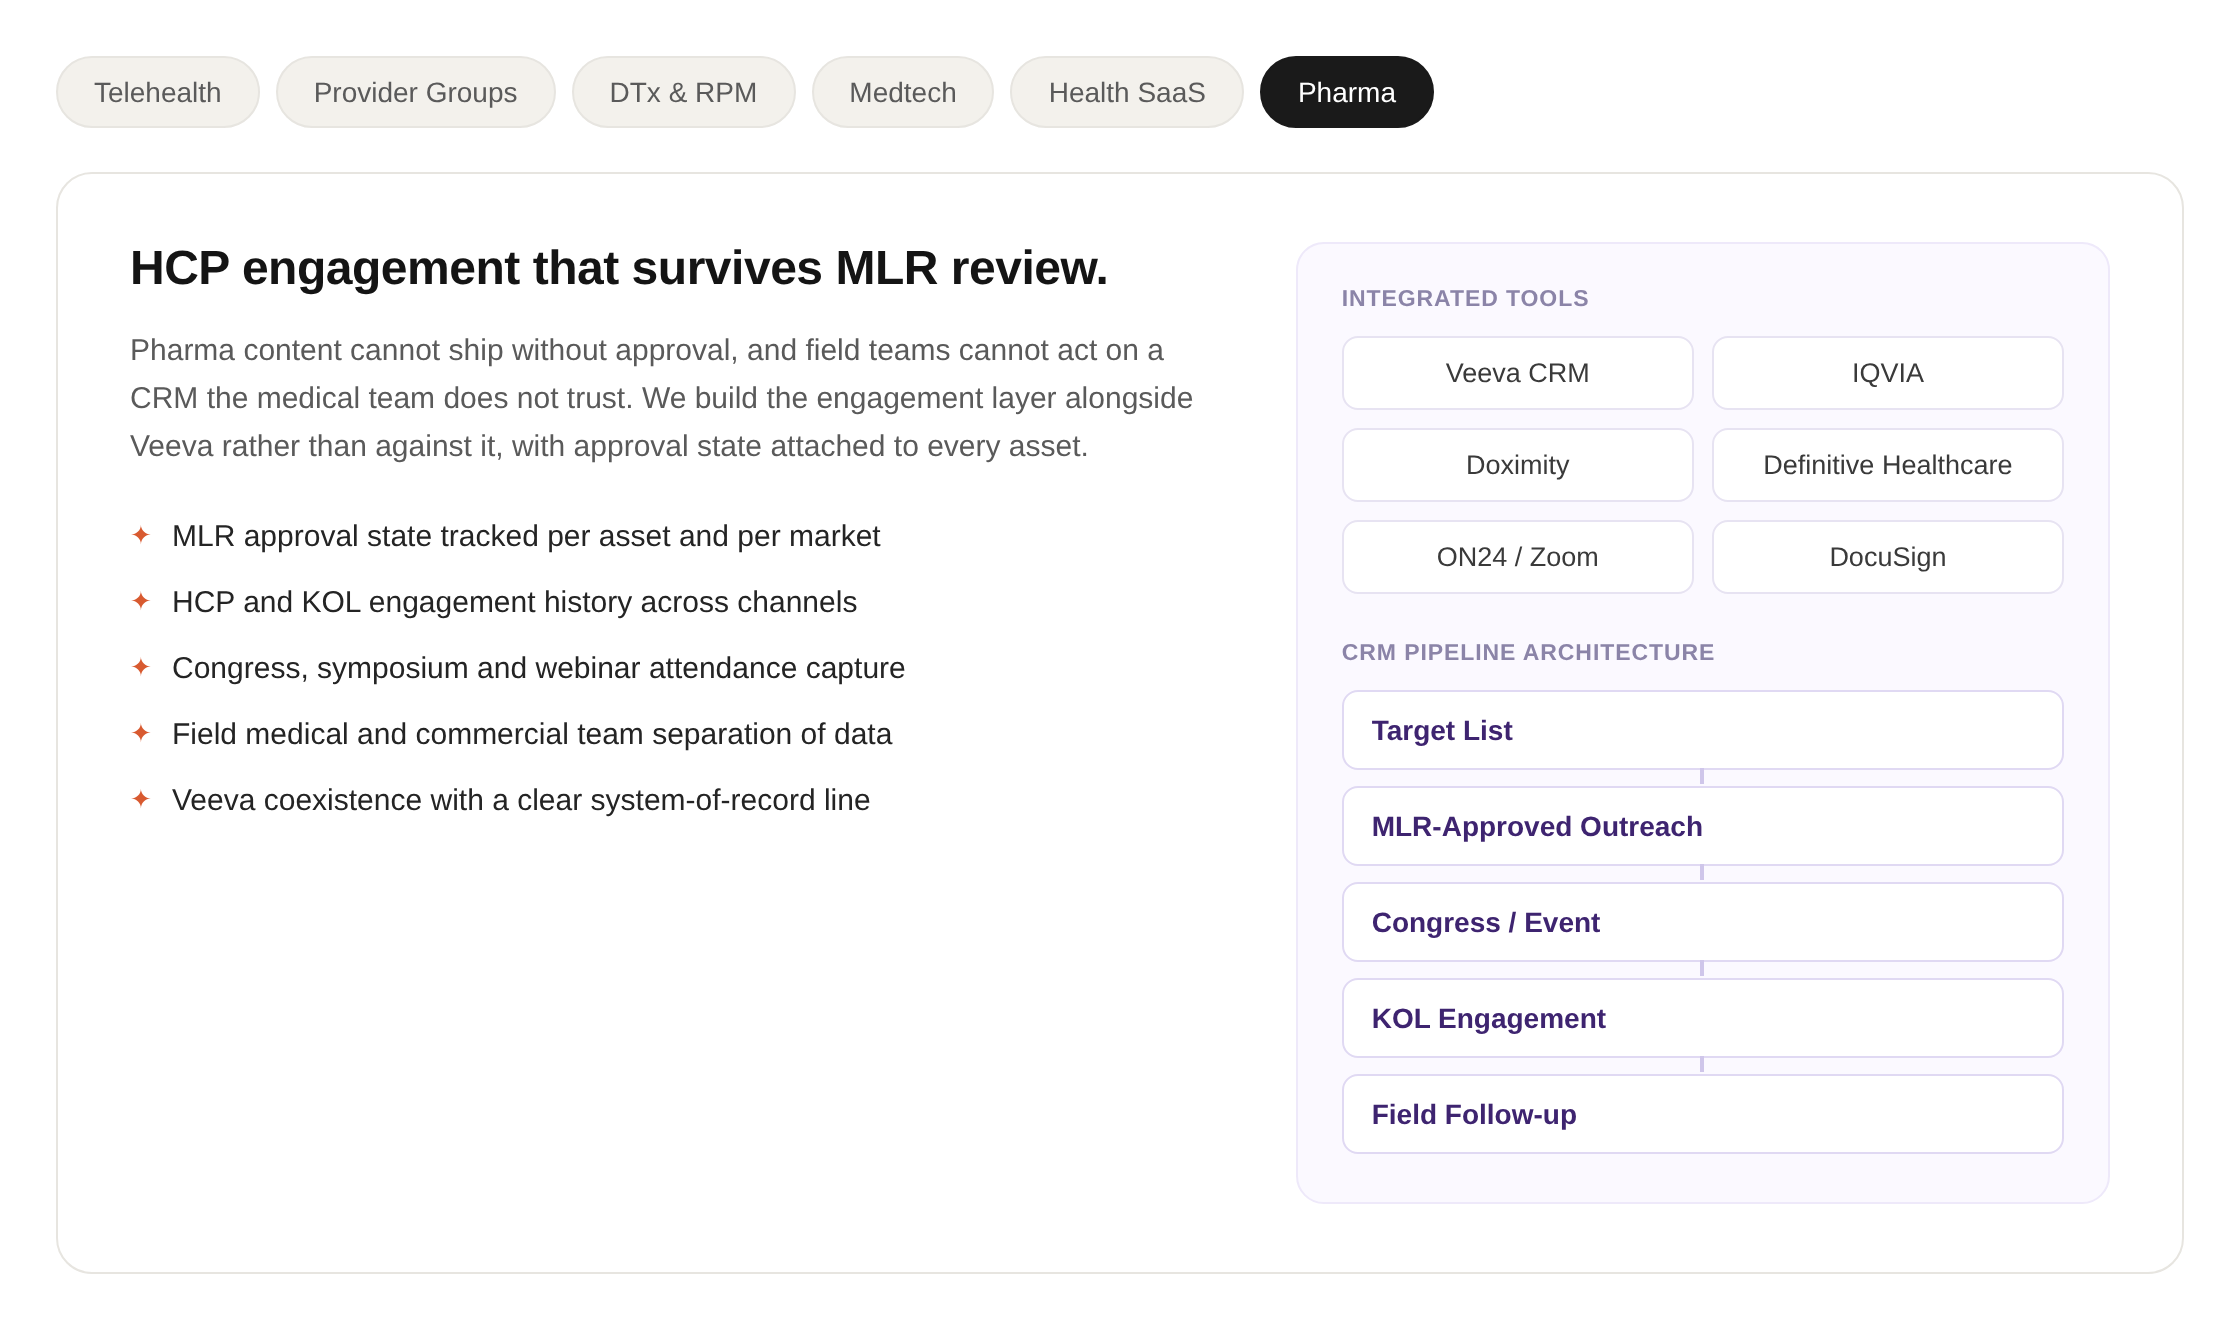Select the Target List pipeline stage
This screenshot has height=1330, width=2240.
coord(1703,730)
